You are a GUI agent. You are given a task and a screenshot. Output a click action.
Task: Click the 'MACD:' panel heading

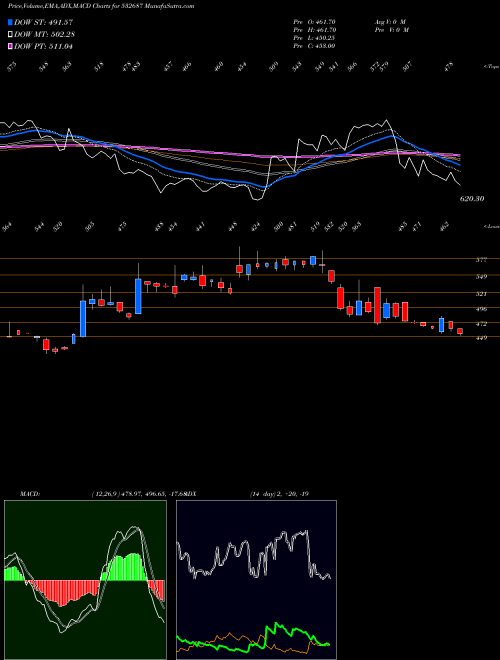pyautogui.click(x=30, y=494)
